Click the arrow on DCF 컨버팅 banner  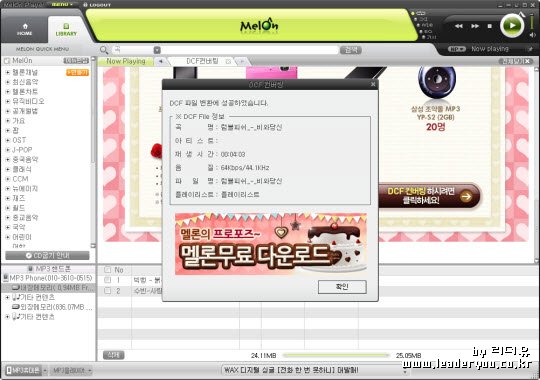coord(466,196)
